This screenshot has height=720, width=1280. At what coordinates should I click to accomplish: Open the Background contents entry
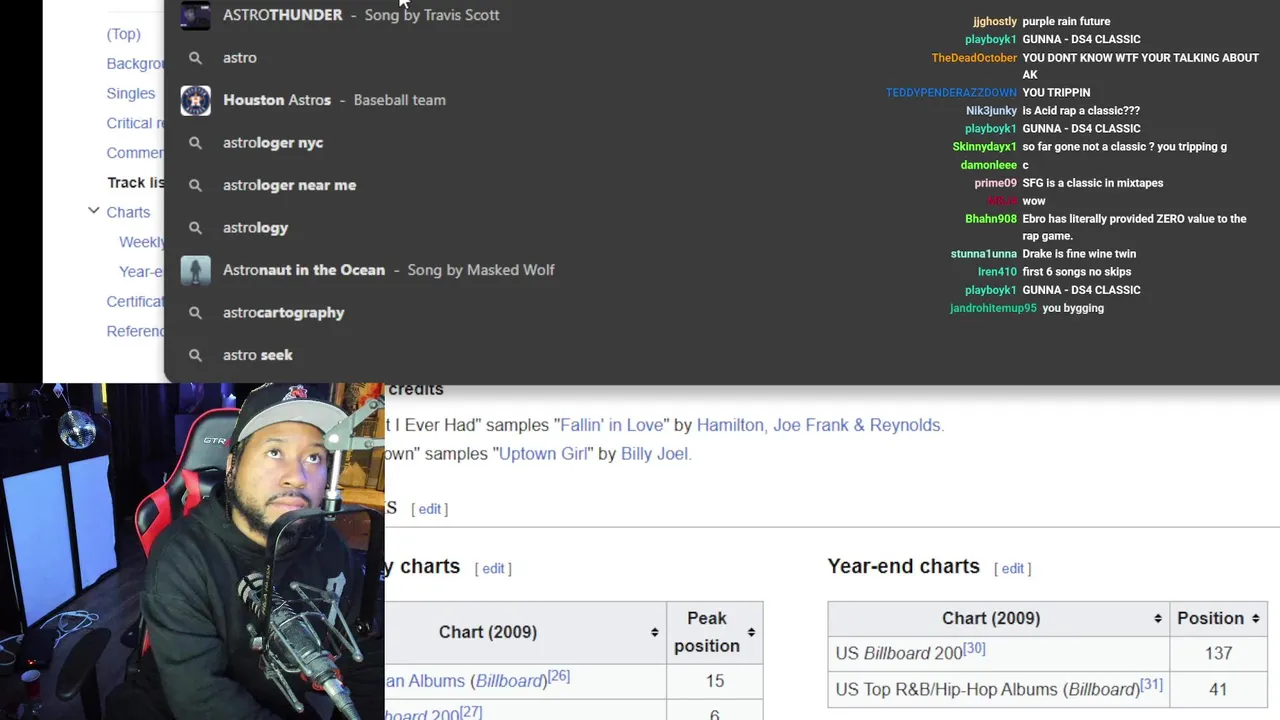136,64
